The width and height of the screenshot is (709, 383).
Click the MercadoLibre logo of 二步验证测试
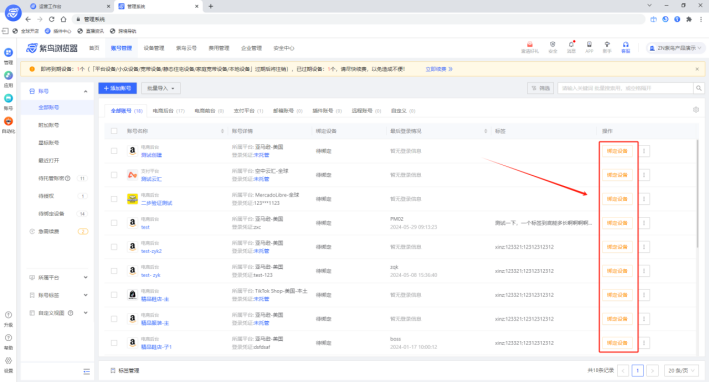pyautogui.click(x=132, y=199)
